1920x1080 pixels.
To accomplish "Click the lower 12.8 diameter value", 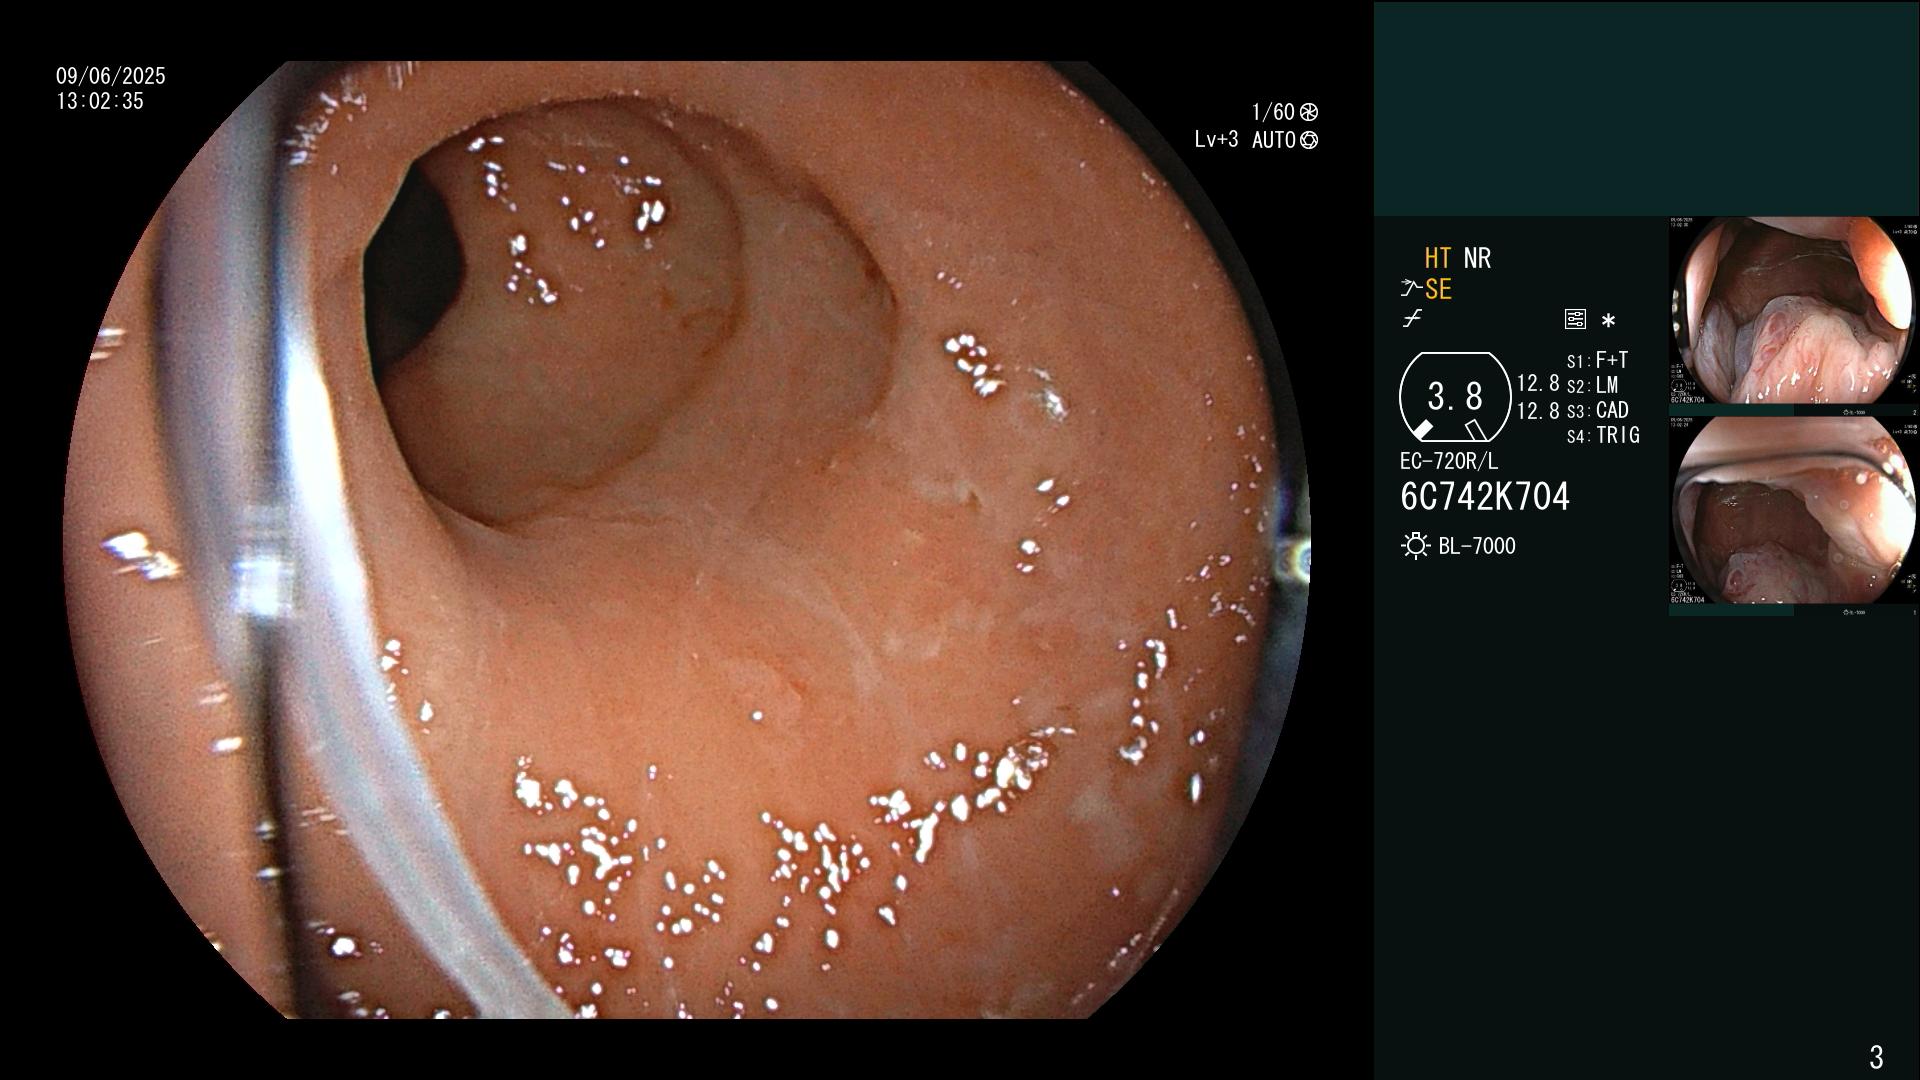I will [x=1538, y=410].
